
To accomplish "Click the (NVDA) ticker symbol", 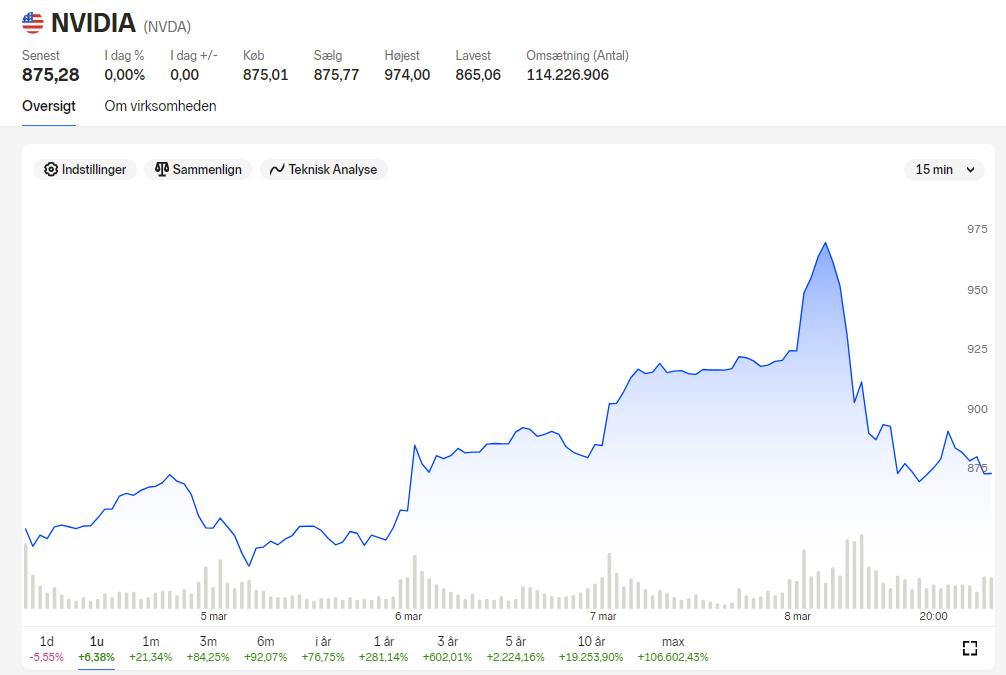I will [x=167, y=27].
